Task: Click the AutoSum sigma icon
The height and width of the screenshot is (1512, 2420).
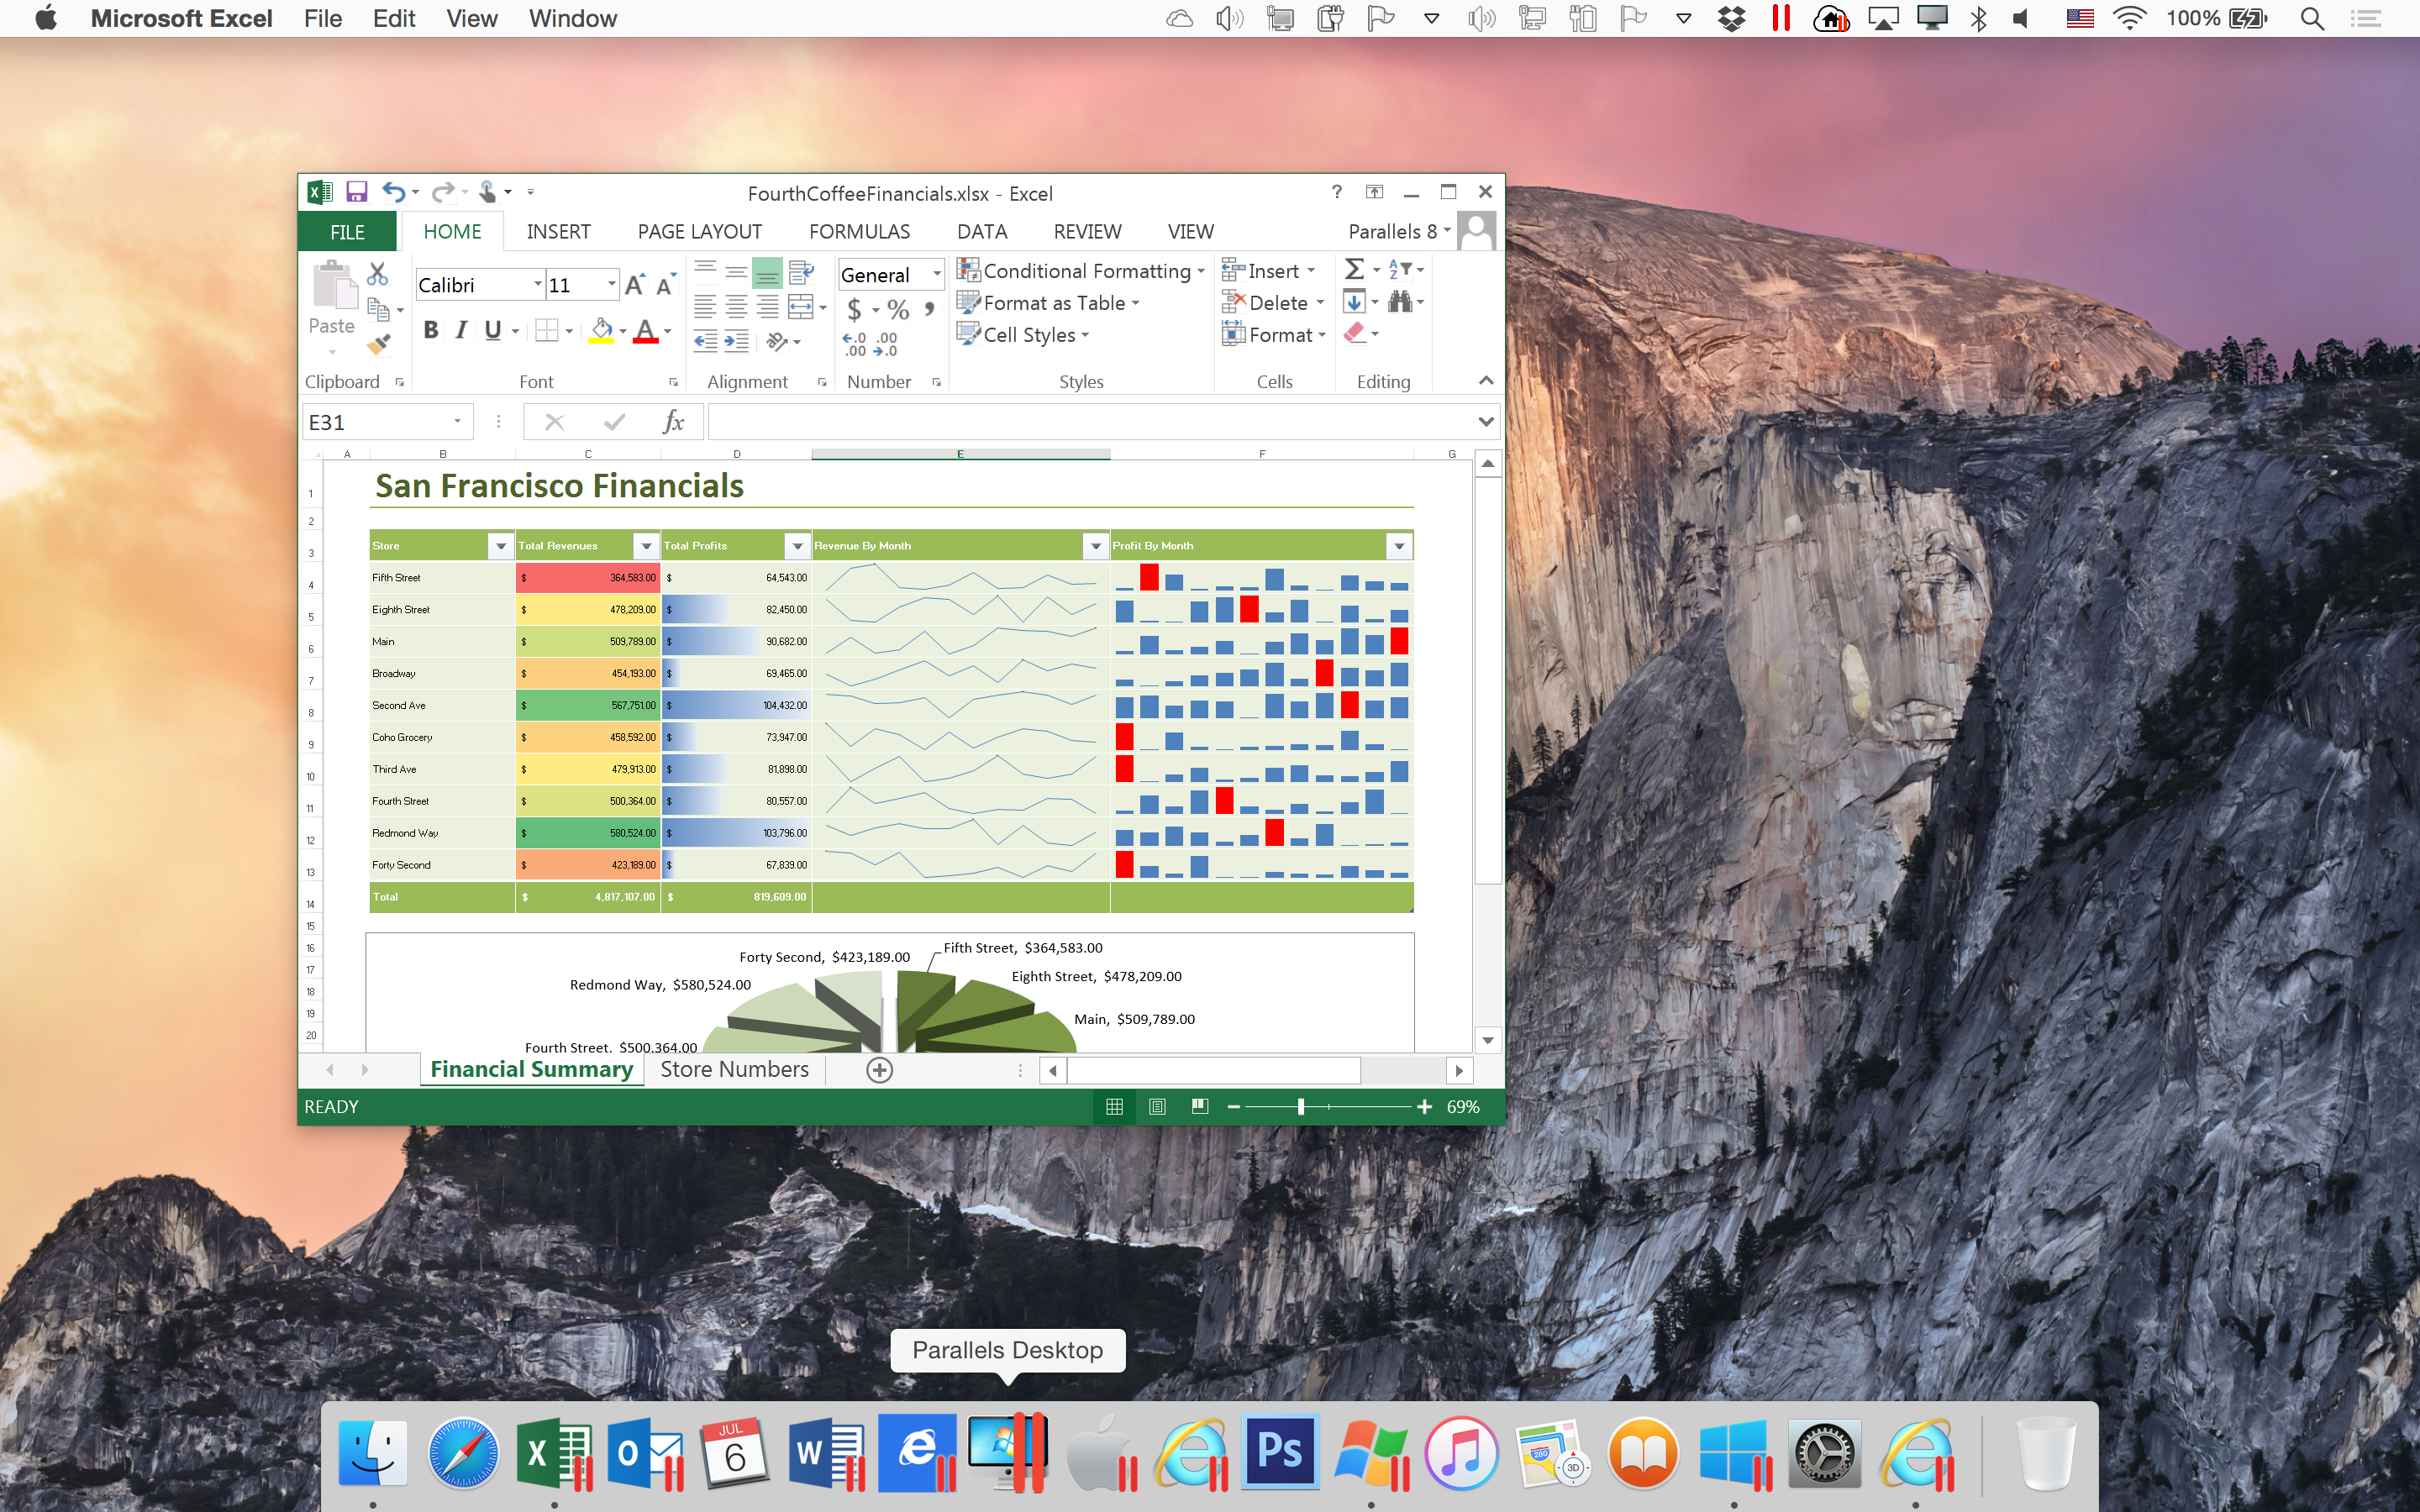Action: 1354,270
